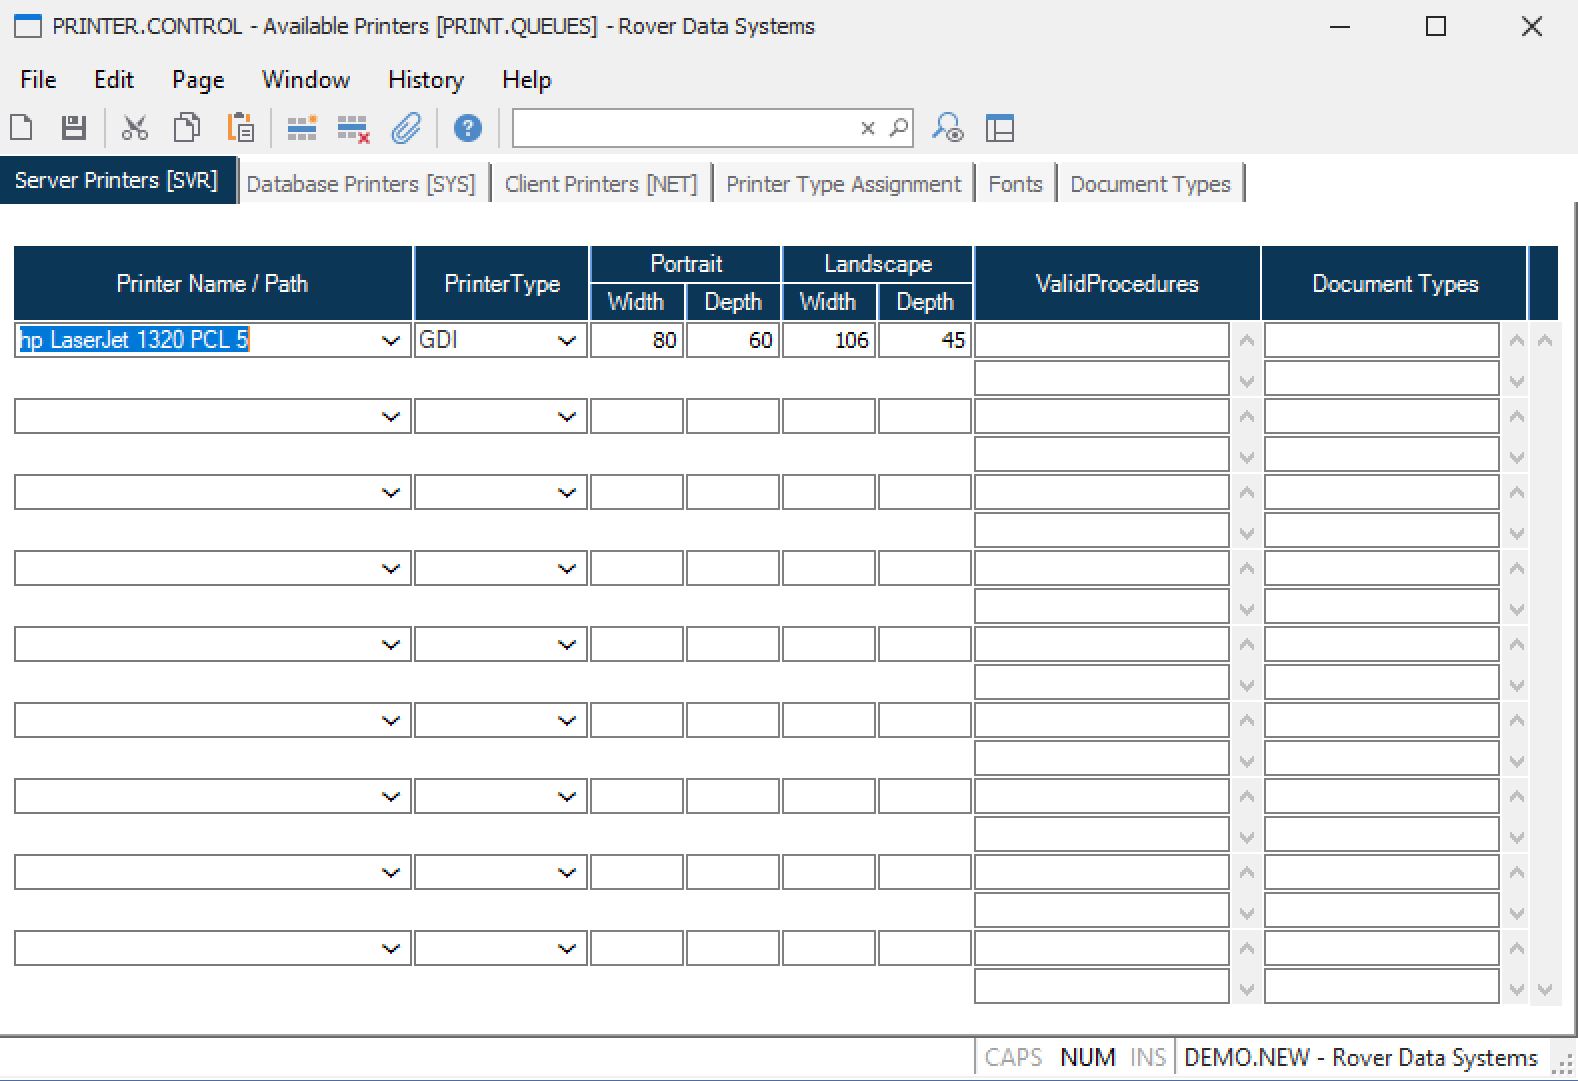The width and height of the screenshot is (1578, 1081).
Task: Click the Copy icon in the toolbar
Action: click(187, 128)
